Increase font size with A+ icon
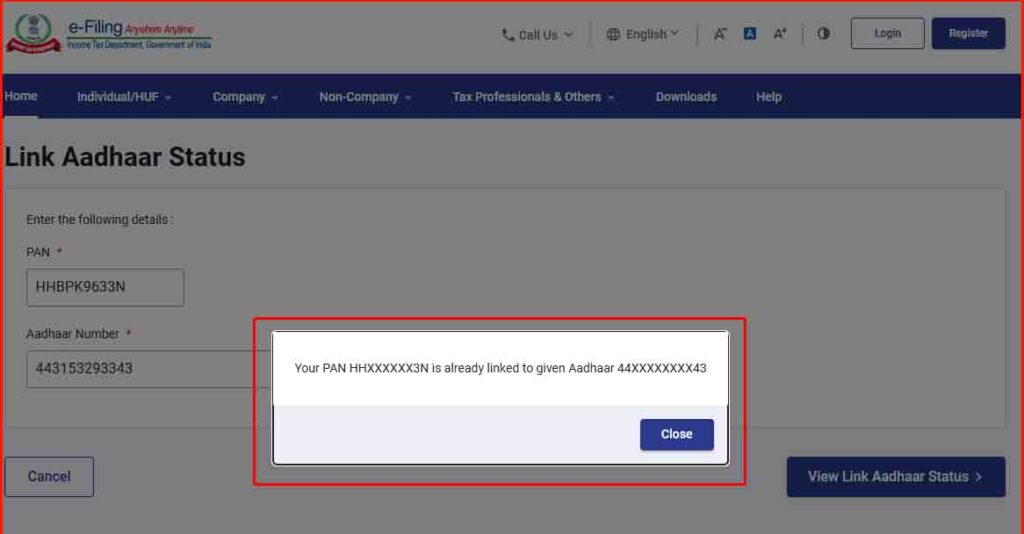1024x534 pixels. [780, 33]
